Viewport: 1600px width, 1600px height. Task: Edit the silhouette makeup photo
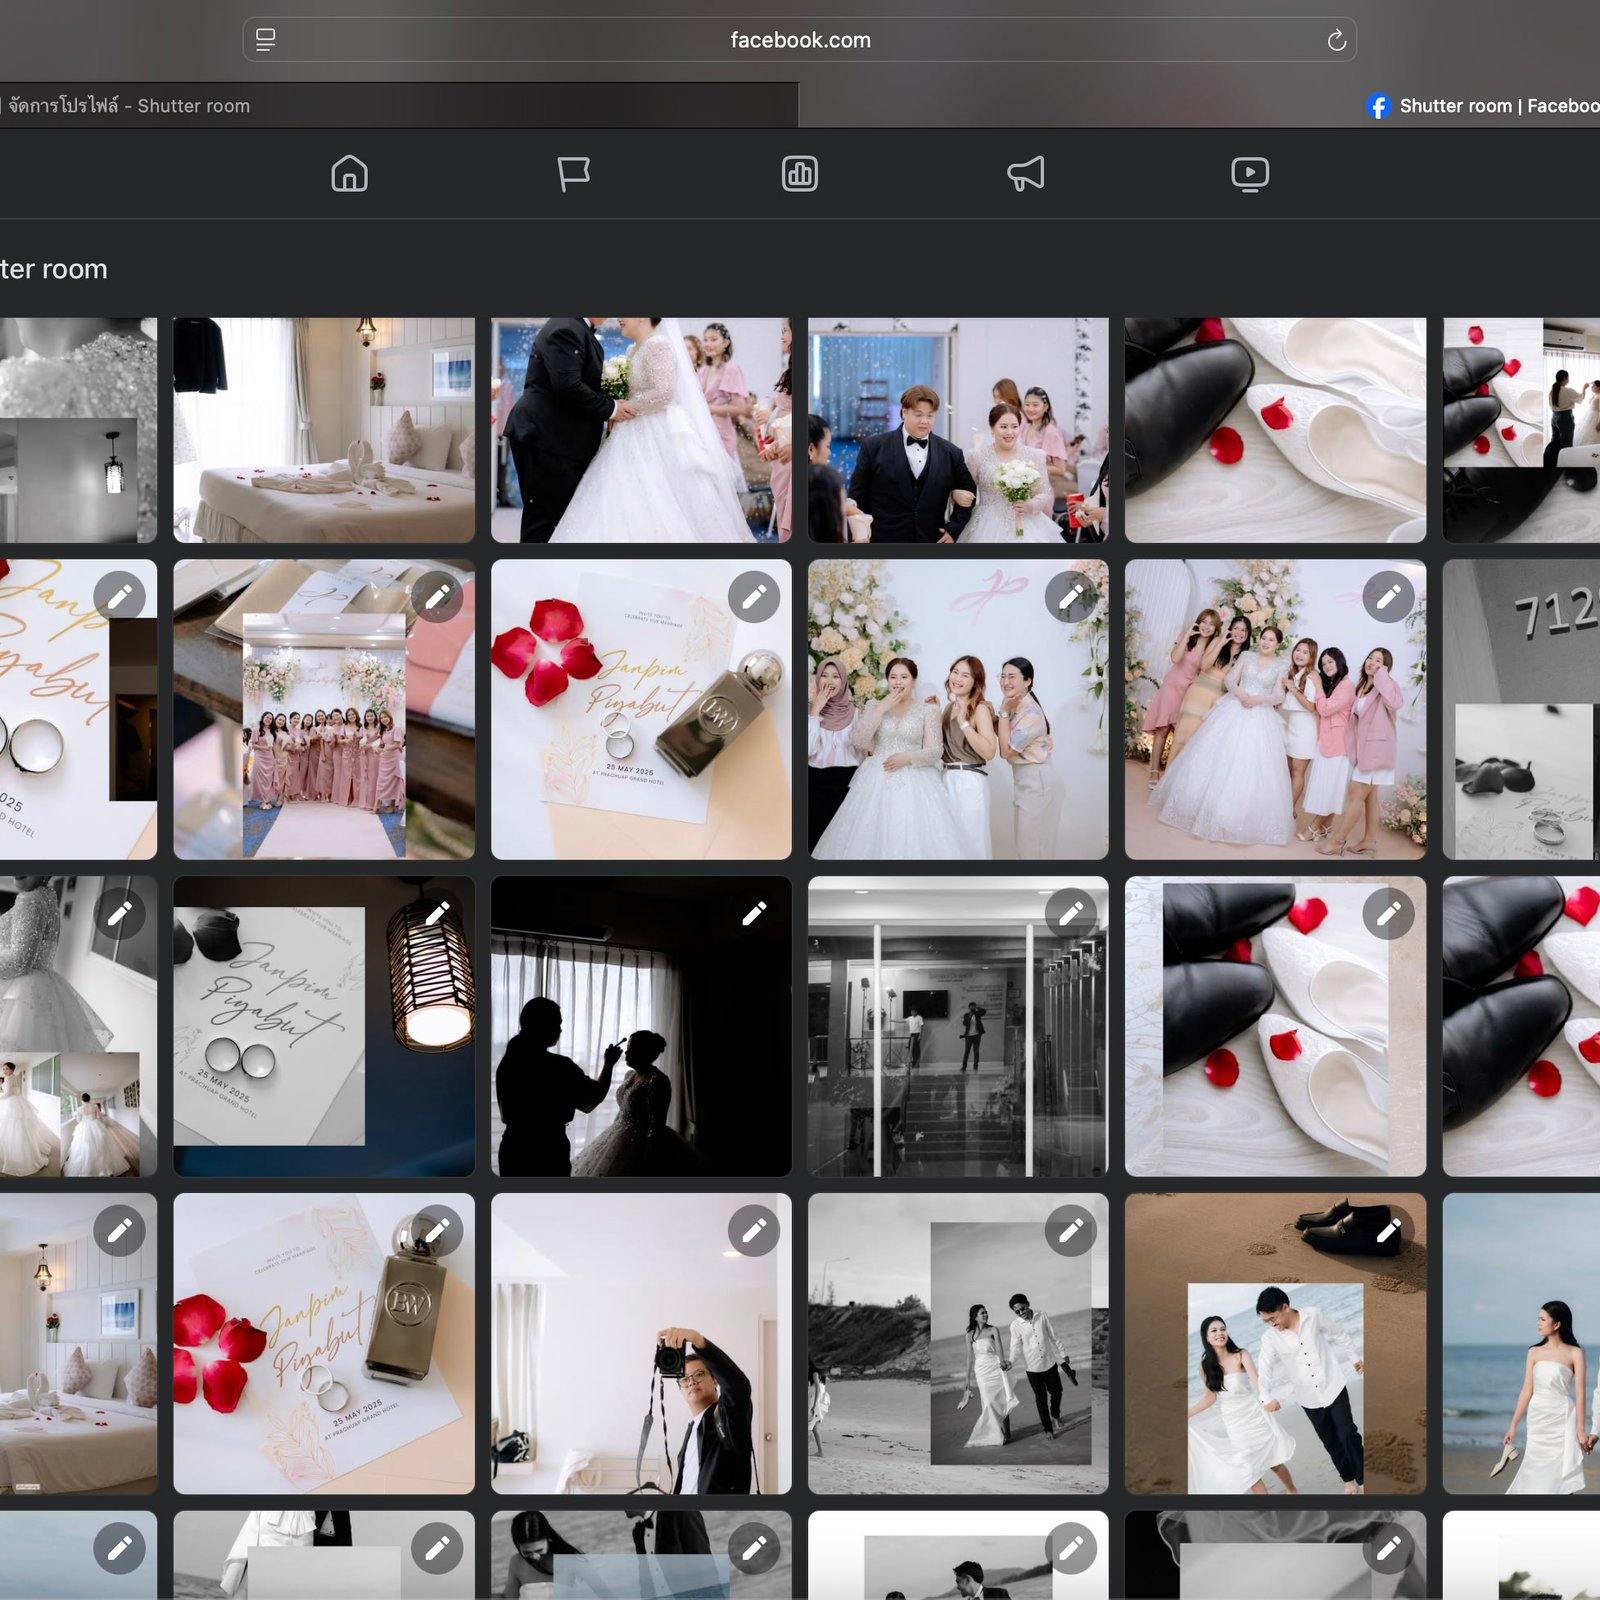(753, 913)
